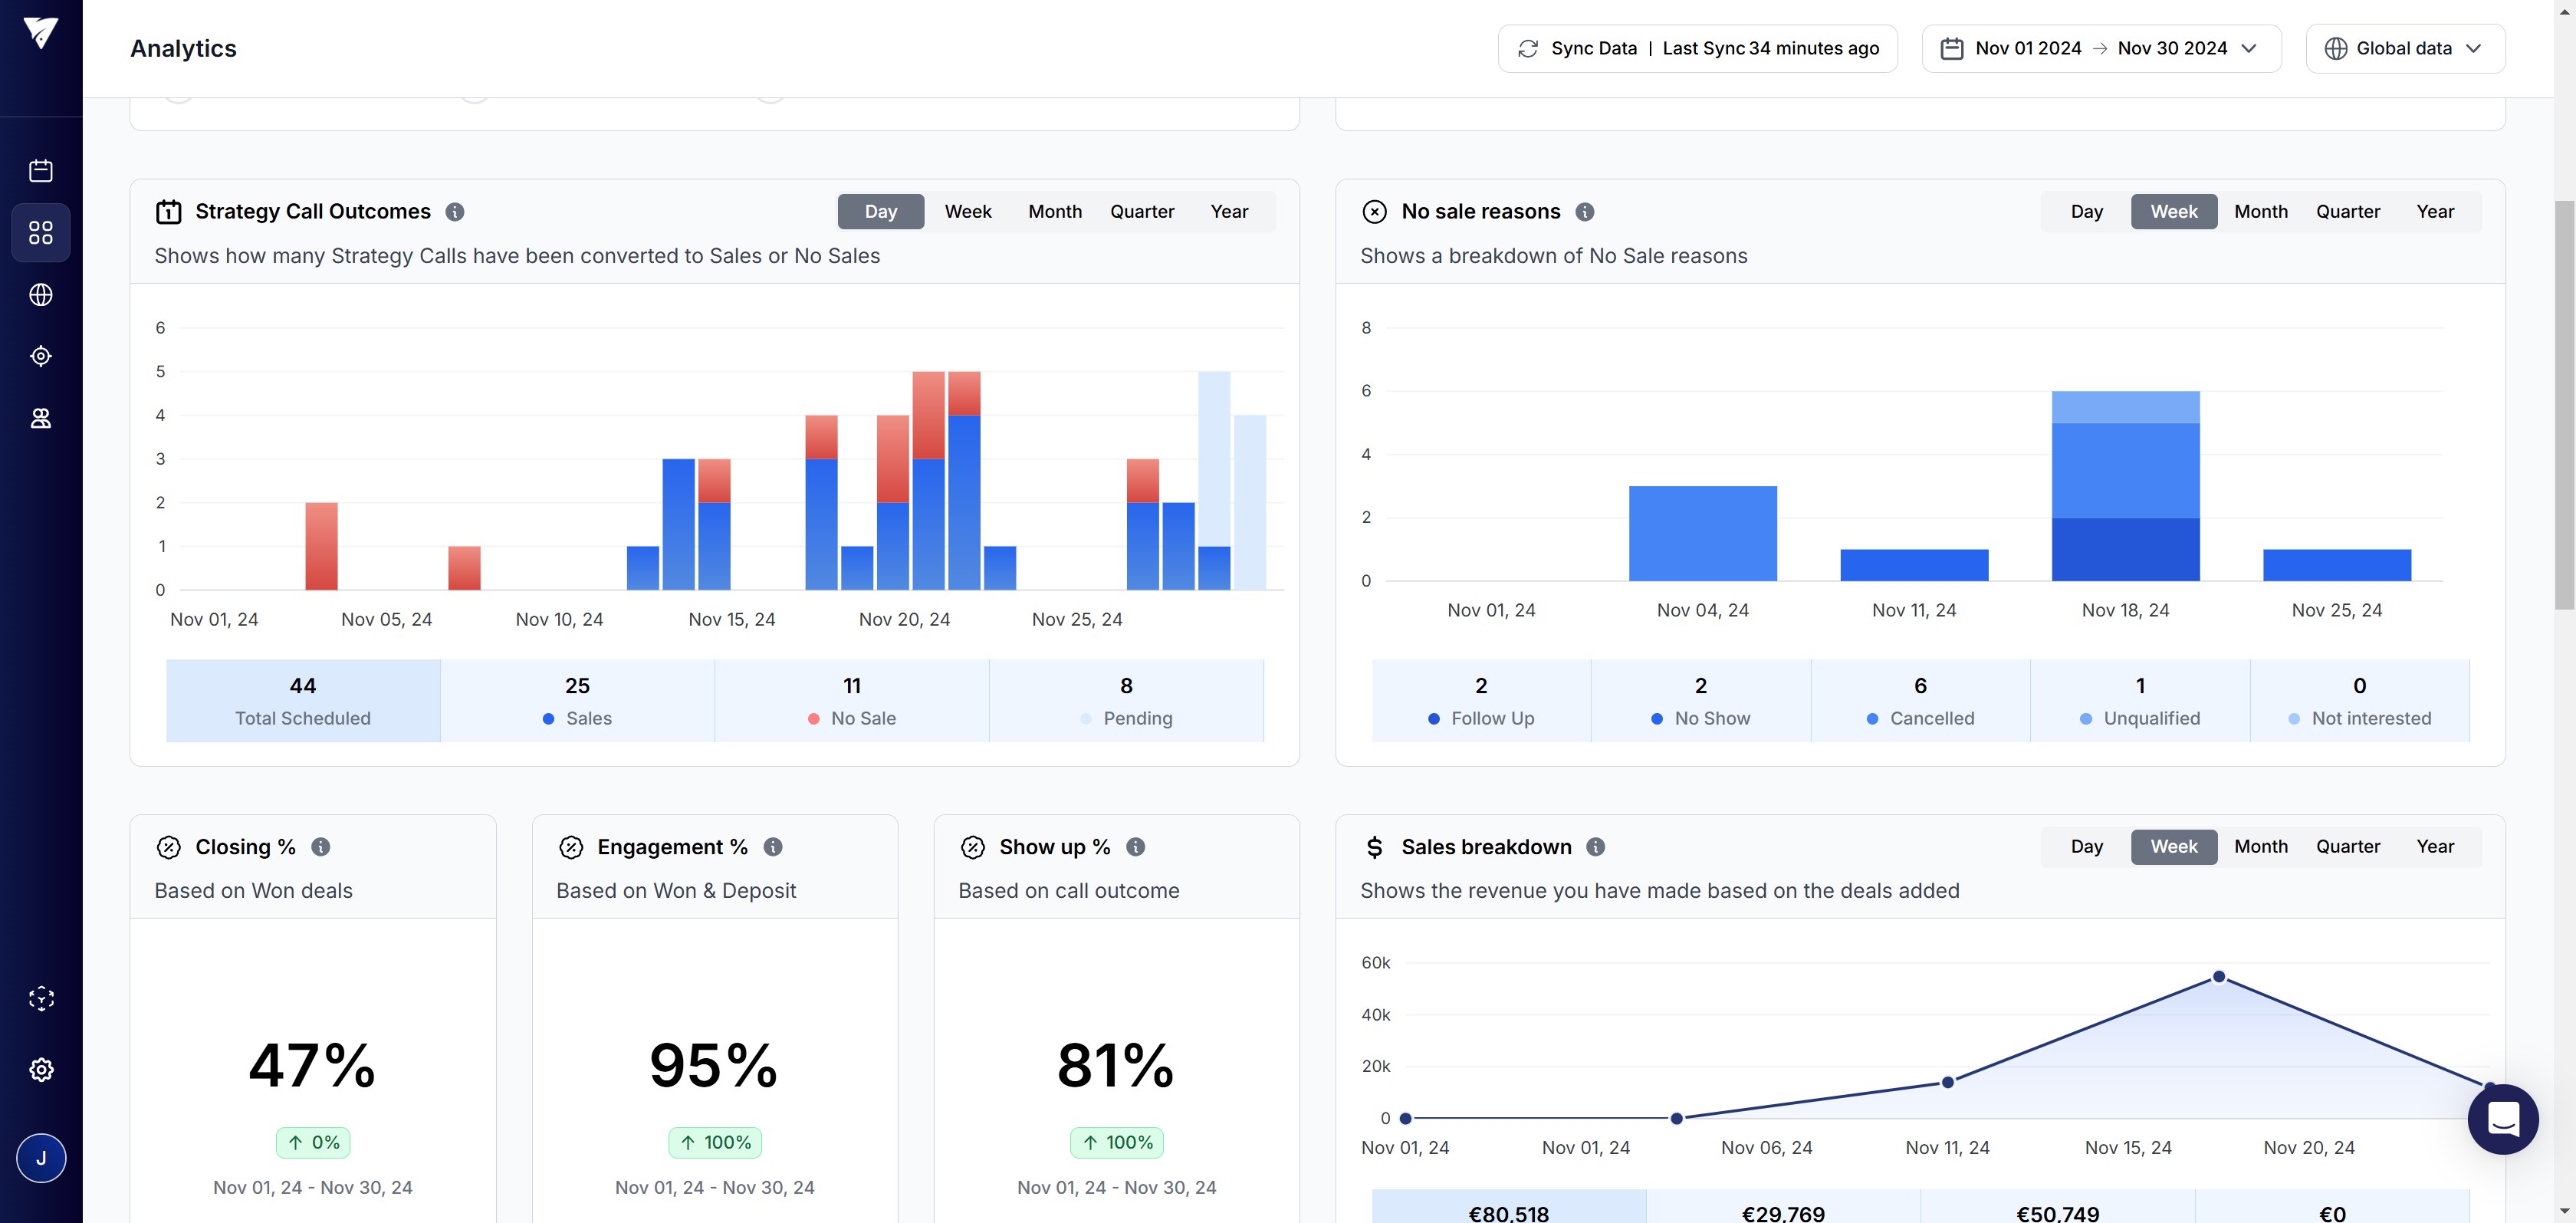Switch No sale reasons to Month
The height and width of the screenshot is (1223, 2576).
point(2260,212)
